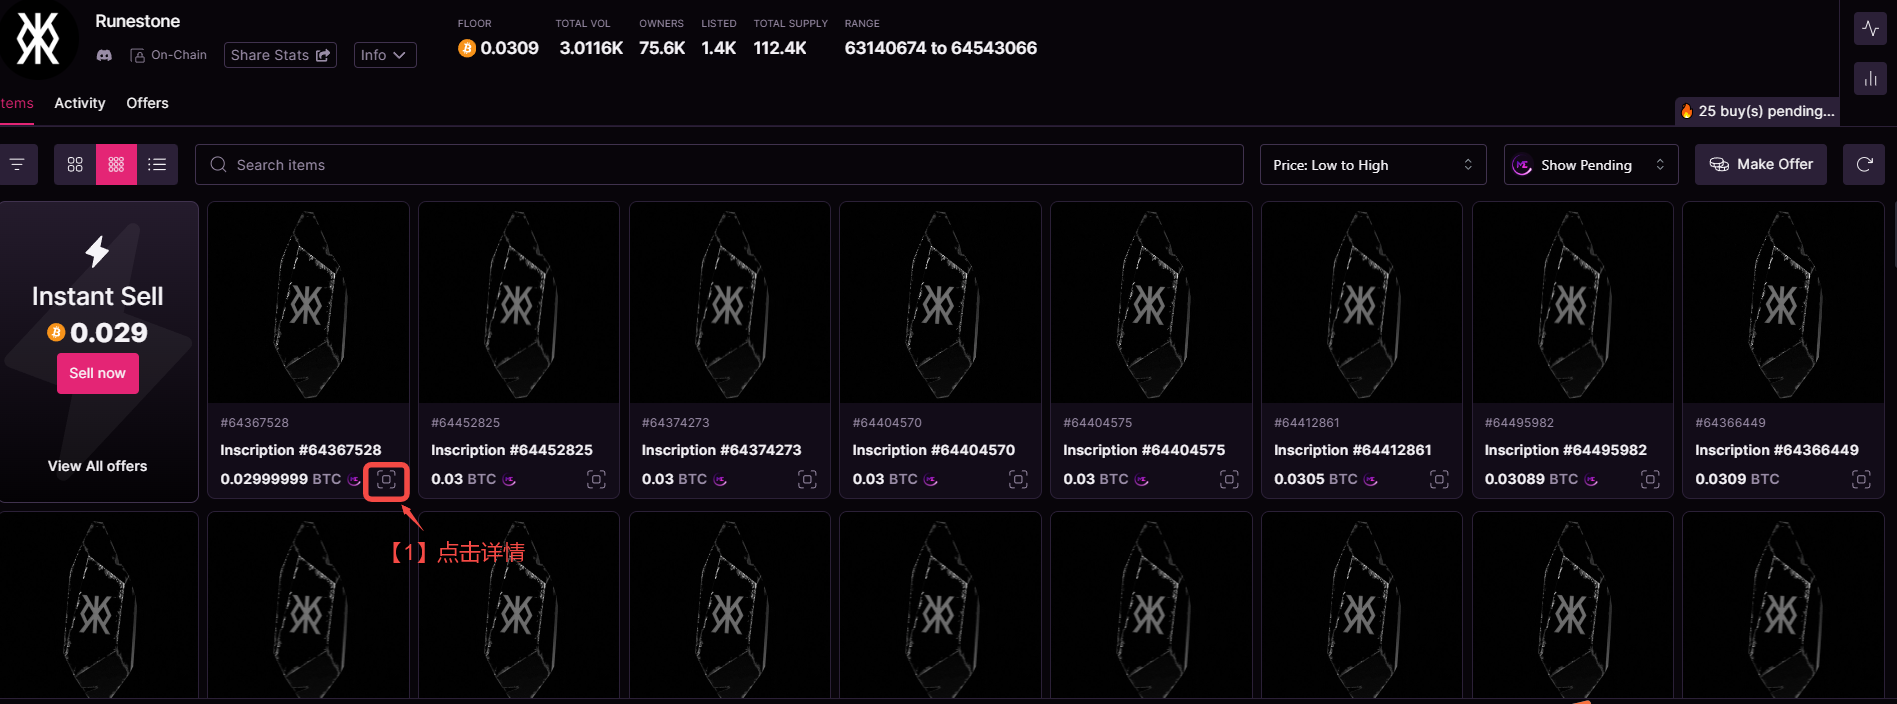
Task: Select the small grid view
Action: coord(116,165)
